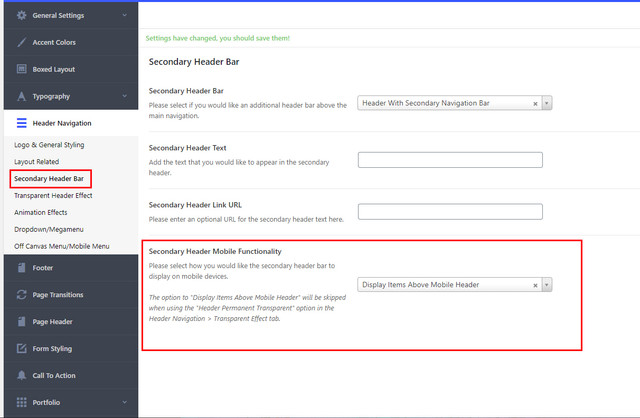
Task: Open Typography menu
Action: click(71, 96)
